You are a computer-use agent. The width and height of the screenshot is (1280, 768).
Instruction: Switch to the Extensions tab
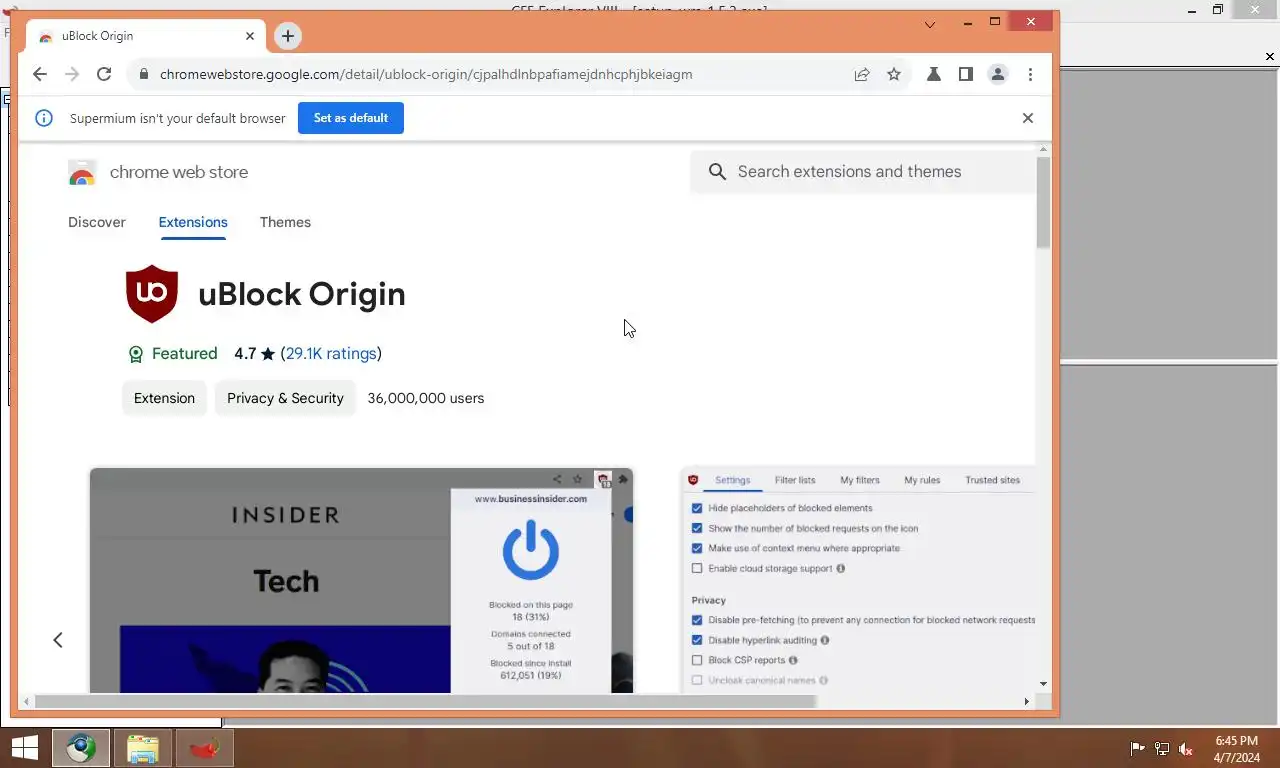pyautogui.click(x=193, y=222)
